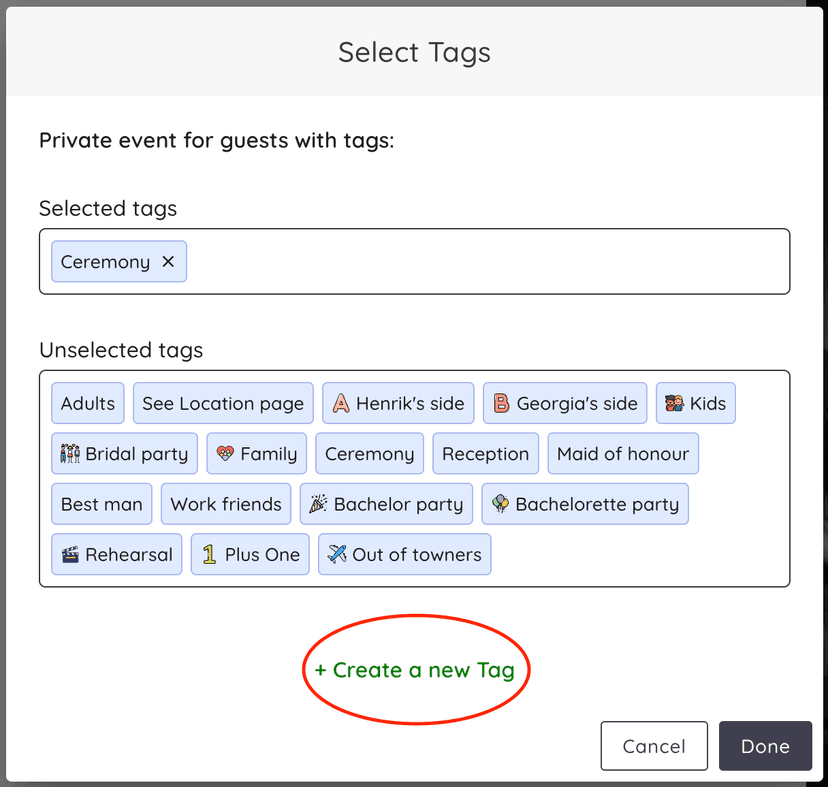Add the Adults tag to selection
The width and height of the screenshot is (828, 787).
pyautogui.click(x=87, y=403)
